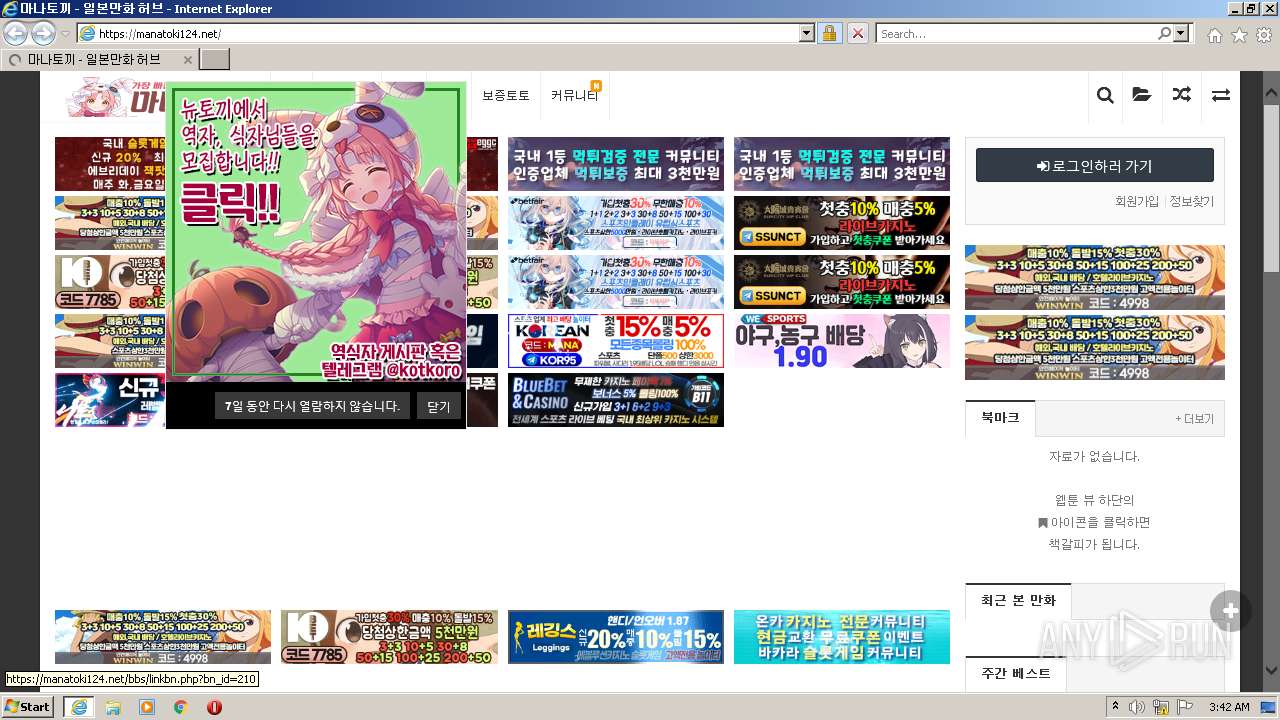Open the 커뮤니티 menu item
The height and width of the screenshot is (720, 1280).
[x=574, y=95]
